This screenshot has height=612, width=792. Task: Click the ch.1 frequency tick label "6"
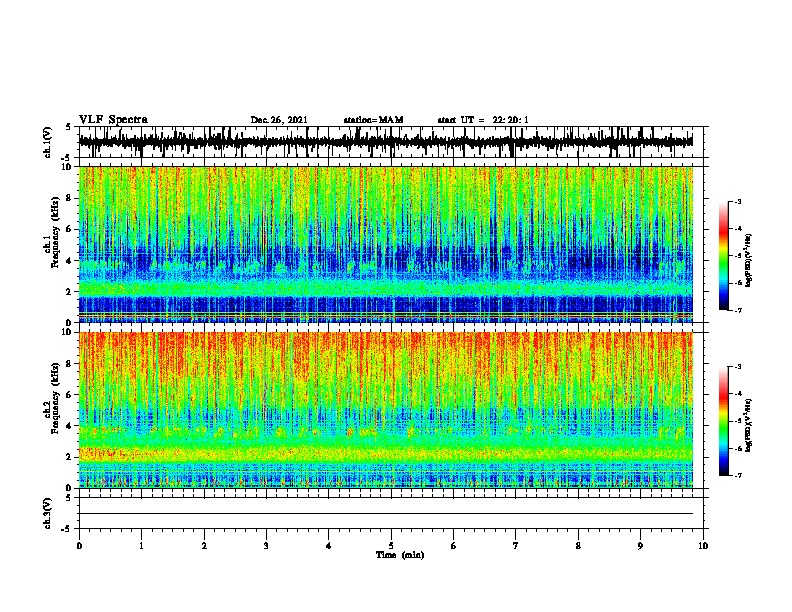click(69, 229)
